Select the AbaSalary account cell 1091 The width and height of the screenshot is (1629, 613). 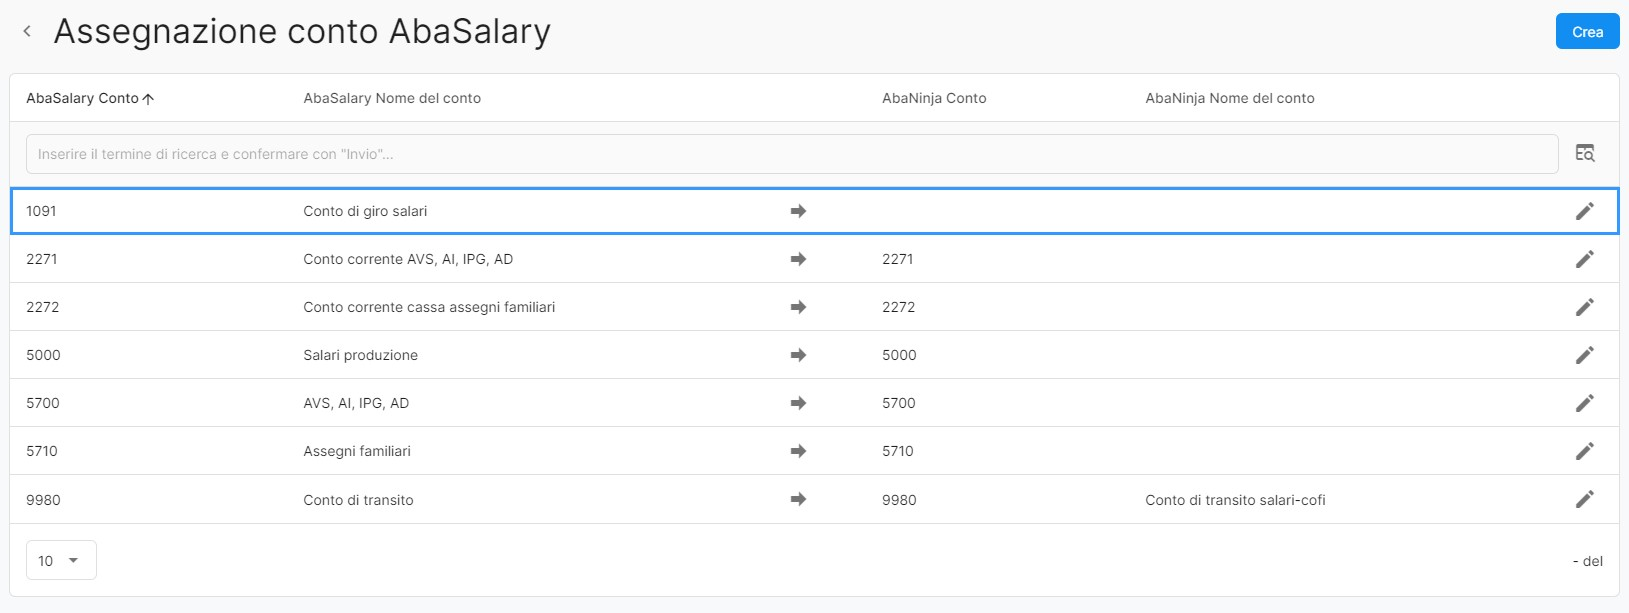41,211
